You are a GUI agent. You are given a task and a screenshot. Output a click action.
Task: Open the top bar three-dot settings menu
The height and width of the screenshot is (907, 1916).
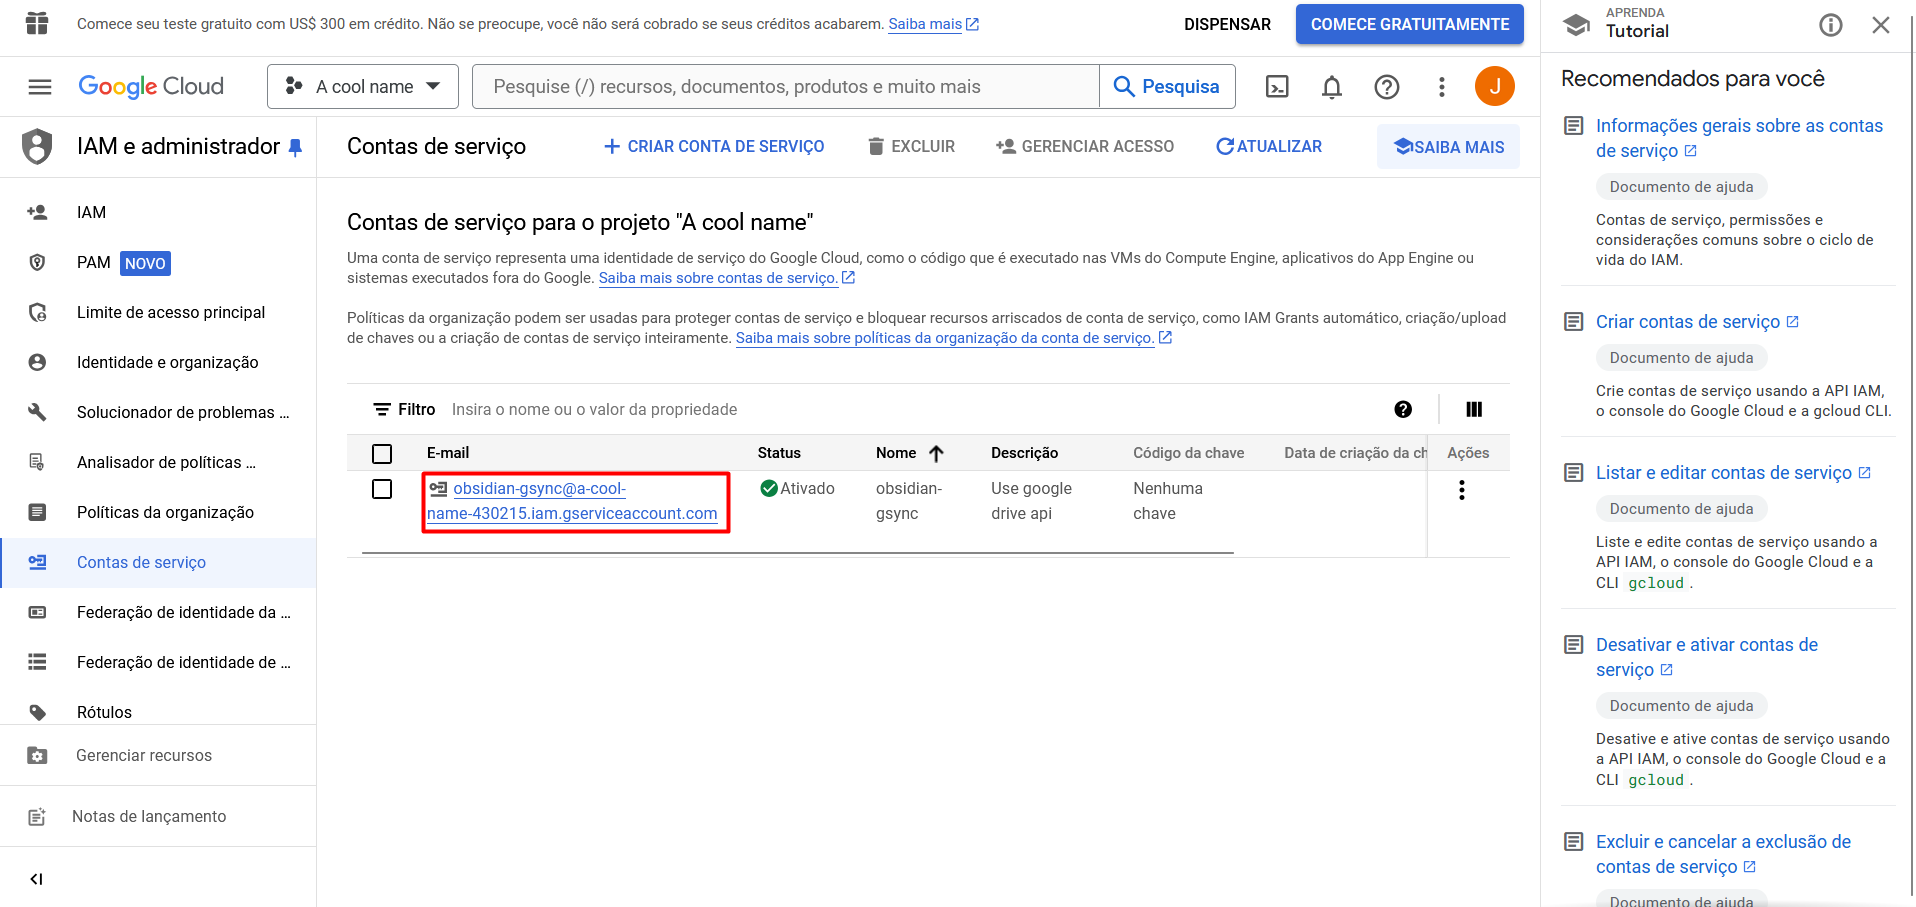1441,87
